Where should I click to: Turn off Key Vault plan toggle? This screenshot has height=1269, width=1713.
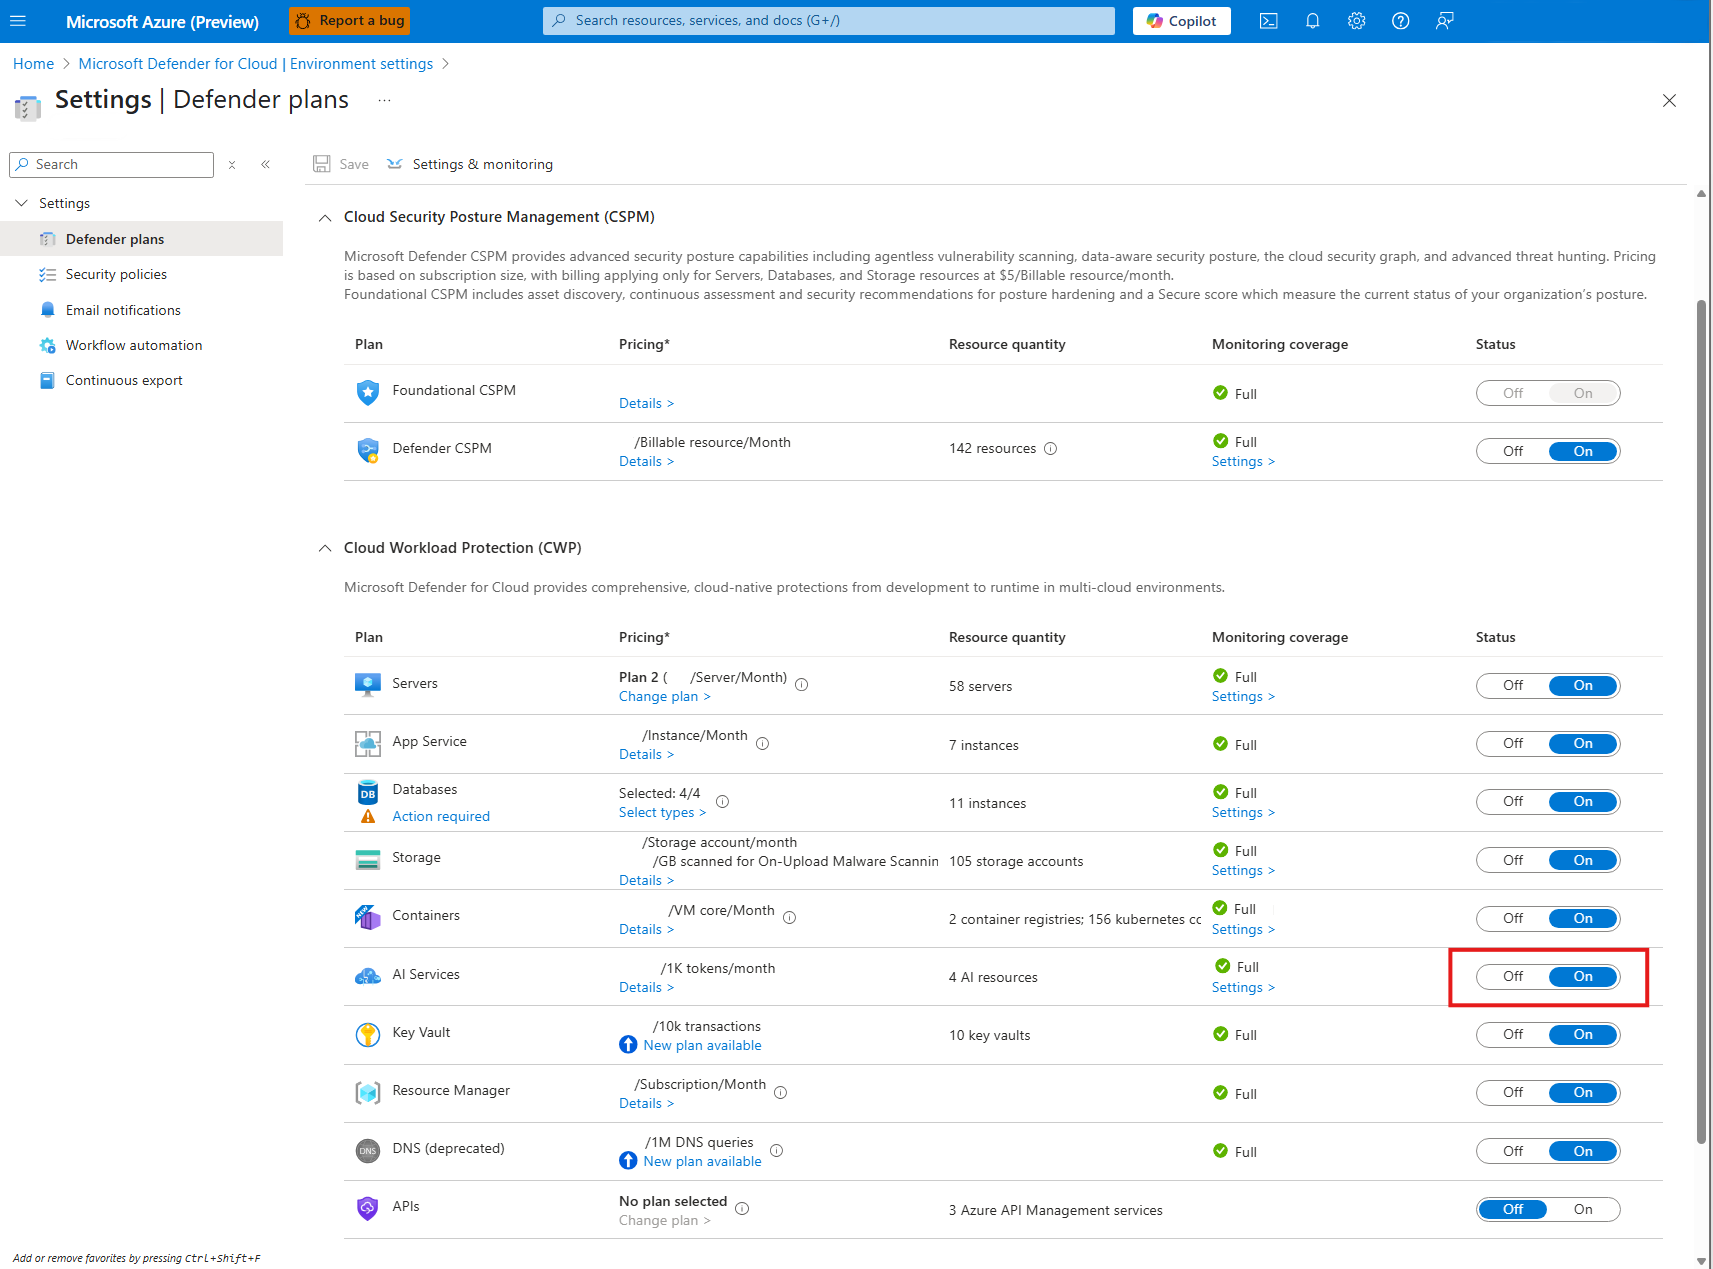tap(1513, 1034)
